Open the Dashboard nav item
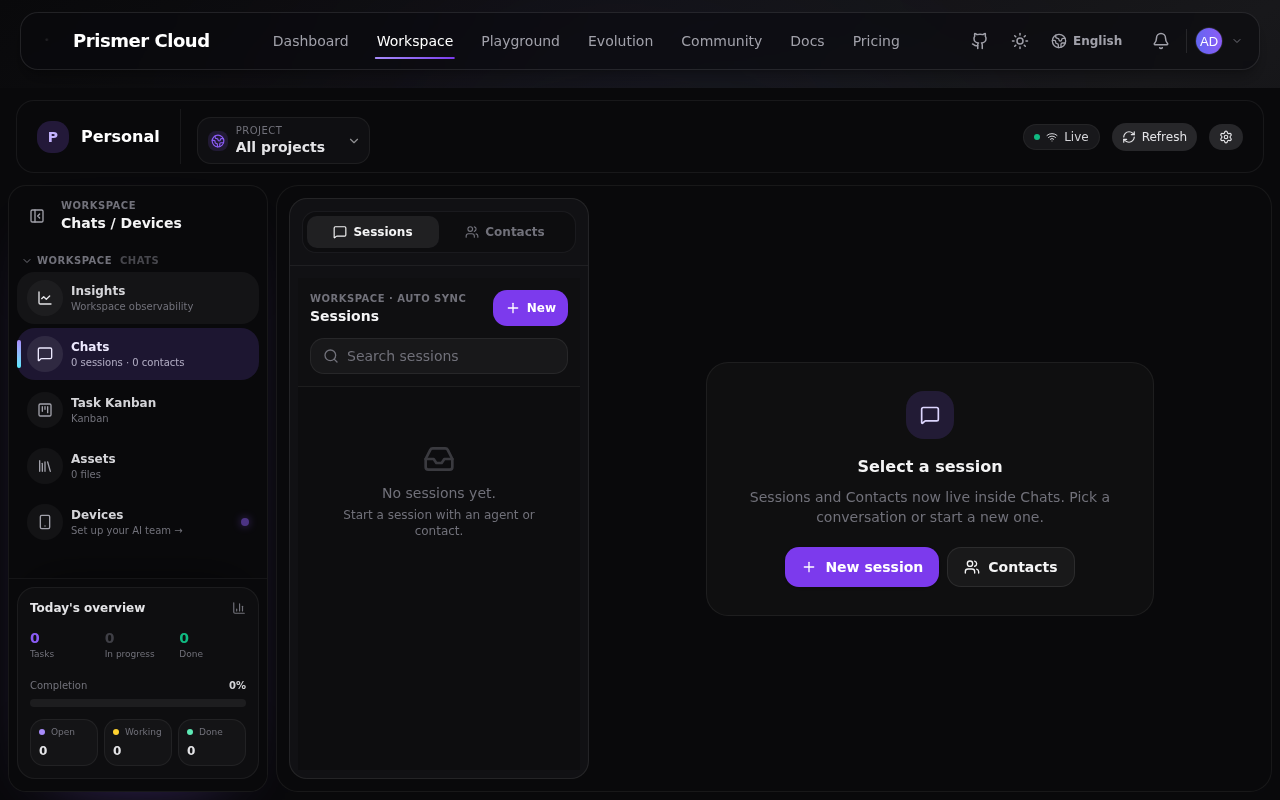1280x800 pixels. click(310, 41)
